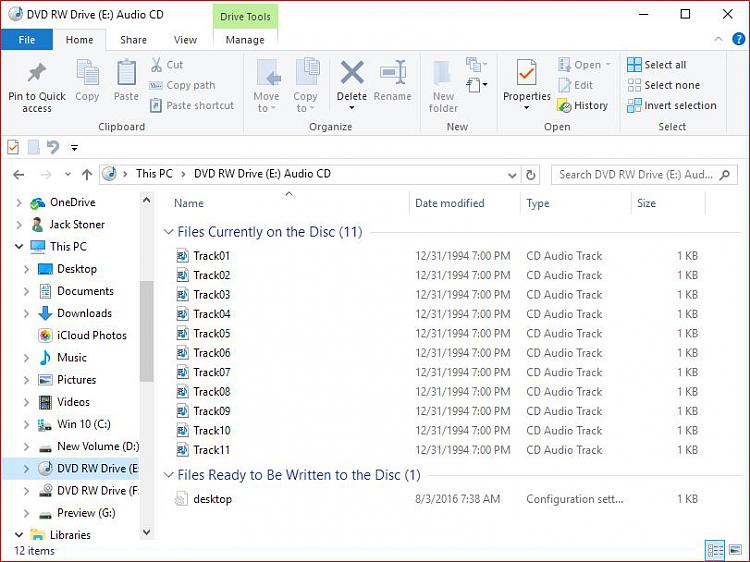This screenshot has height=562, width=750.
Task: Sort by the Type column header
Action: 576,203
